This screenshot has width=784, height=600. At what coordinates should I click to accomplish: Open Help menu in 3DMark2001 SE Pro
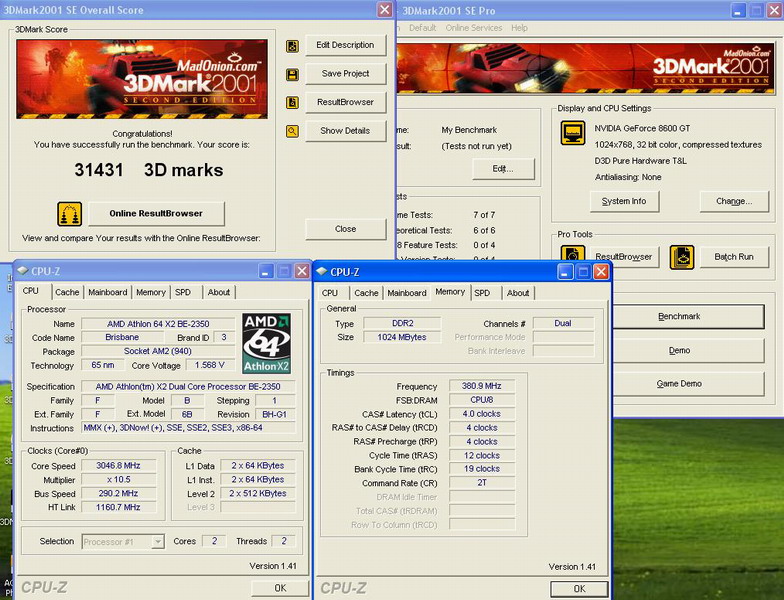[519, 28]
